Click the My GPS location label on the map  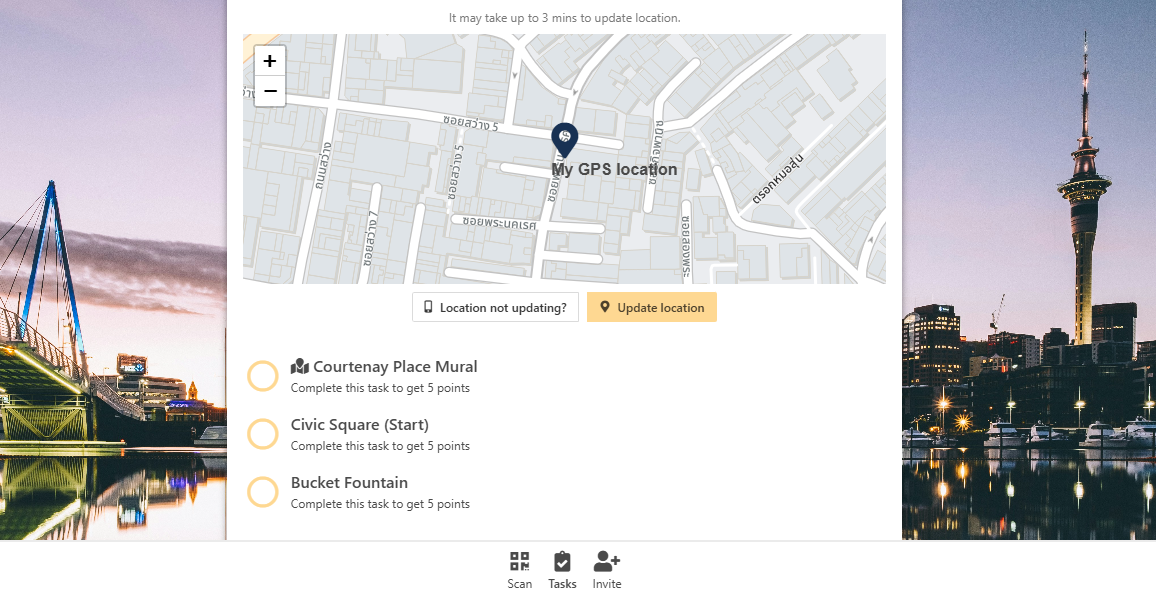614,169
